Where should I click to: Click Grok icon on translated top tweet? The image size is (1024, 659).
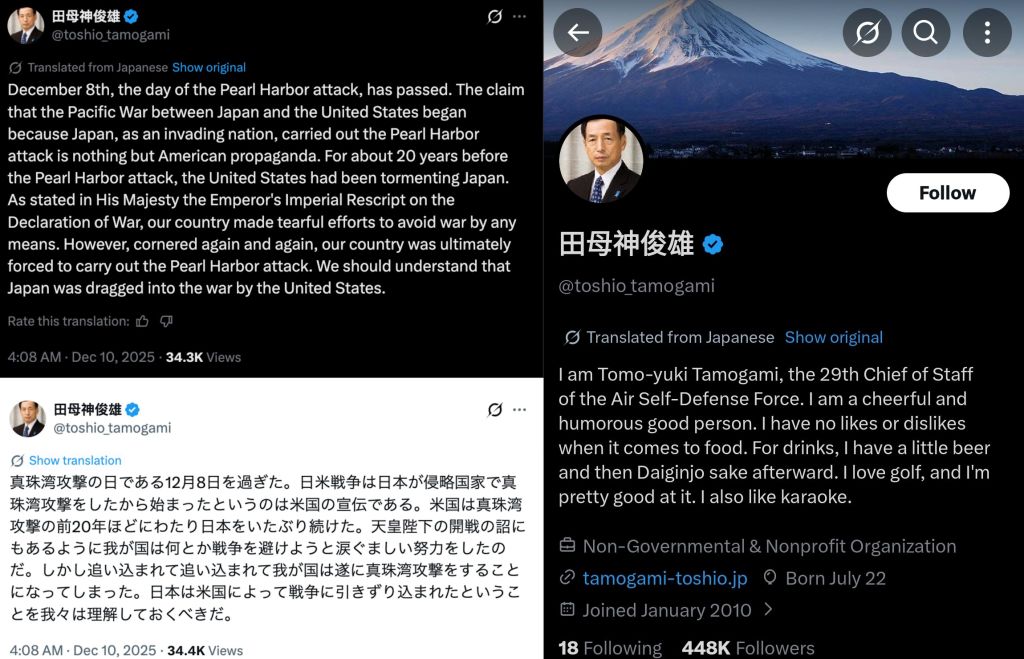point(495,16)
